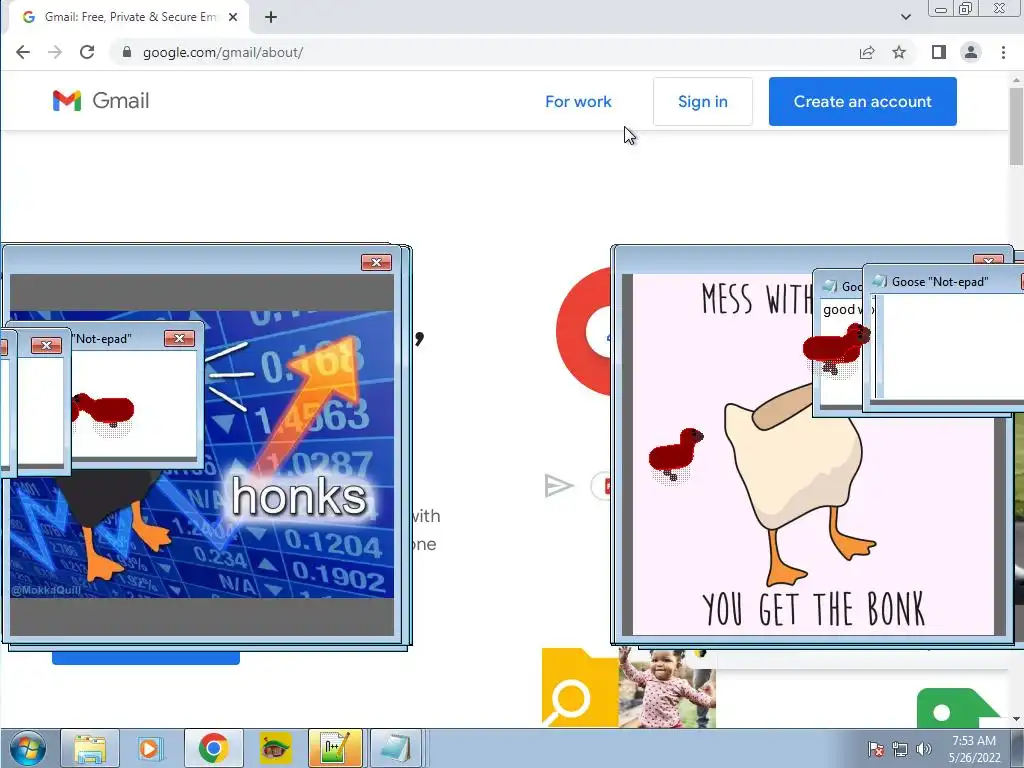The height and width of the screenshot is (768, 1024).
Task: Open the Chrome side panel
Action: (x=938, y=52)
